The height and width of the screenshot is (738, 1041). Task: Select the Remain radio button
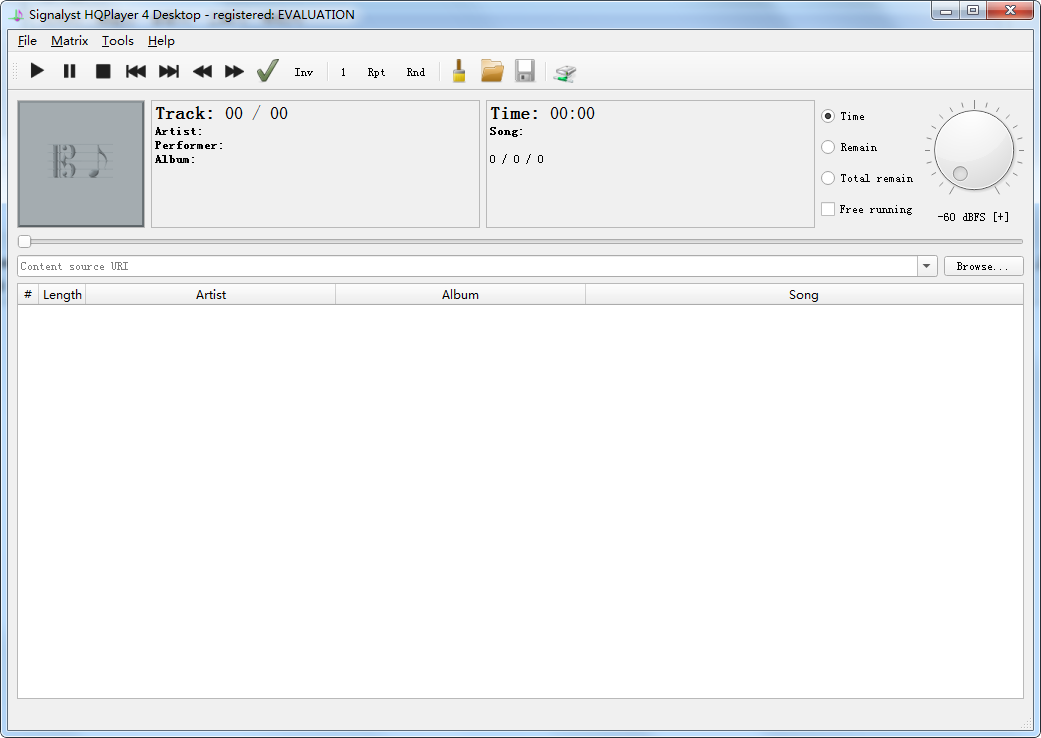pyautogui.click(x=828, y=147)
